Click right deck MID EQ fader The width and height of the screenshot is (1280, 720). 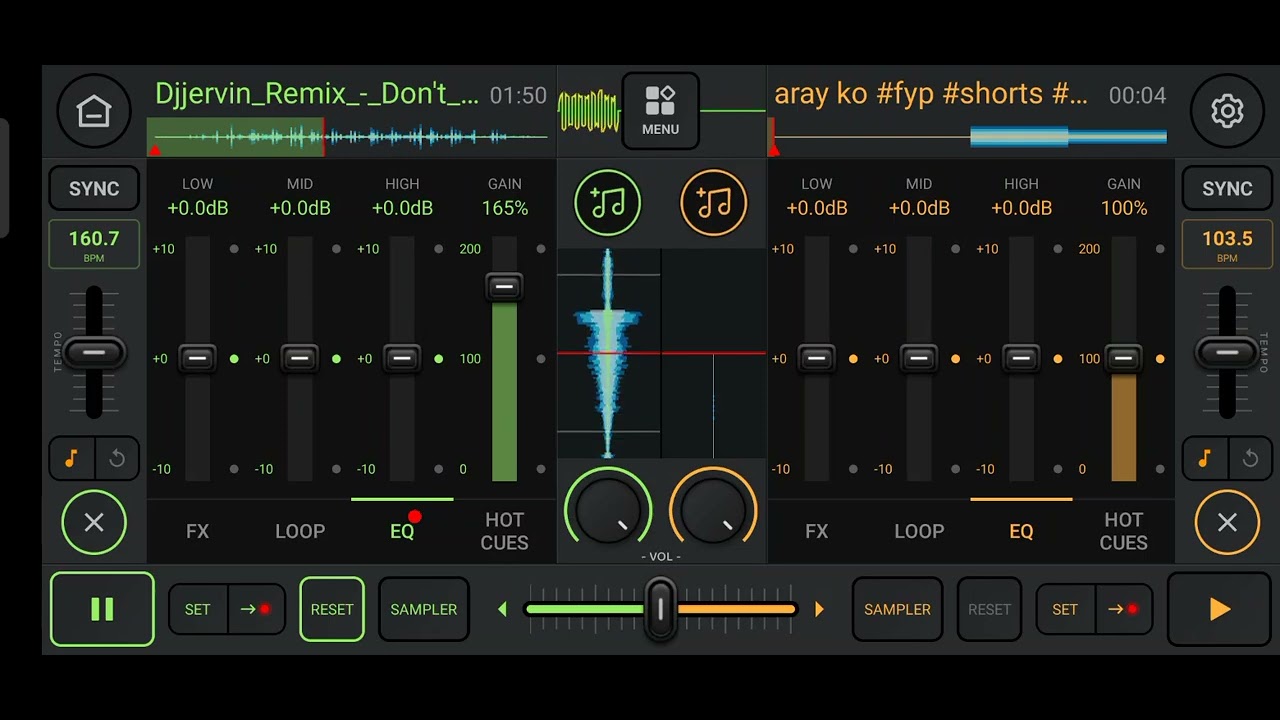click(919, 358)
